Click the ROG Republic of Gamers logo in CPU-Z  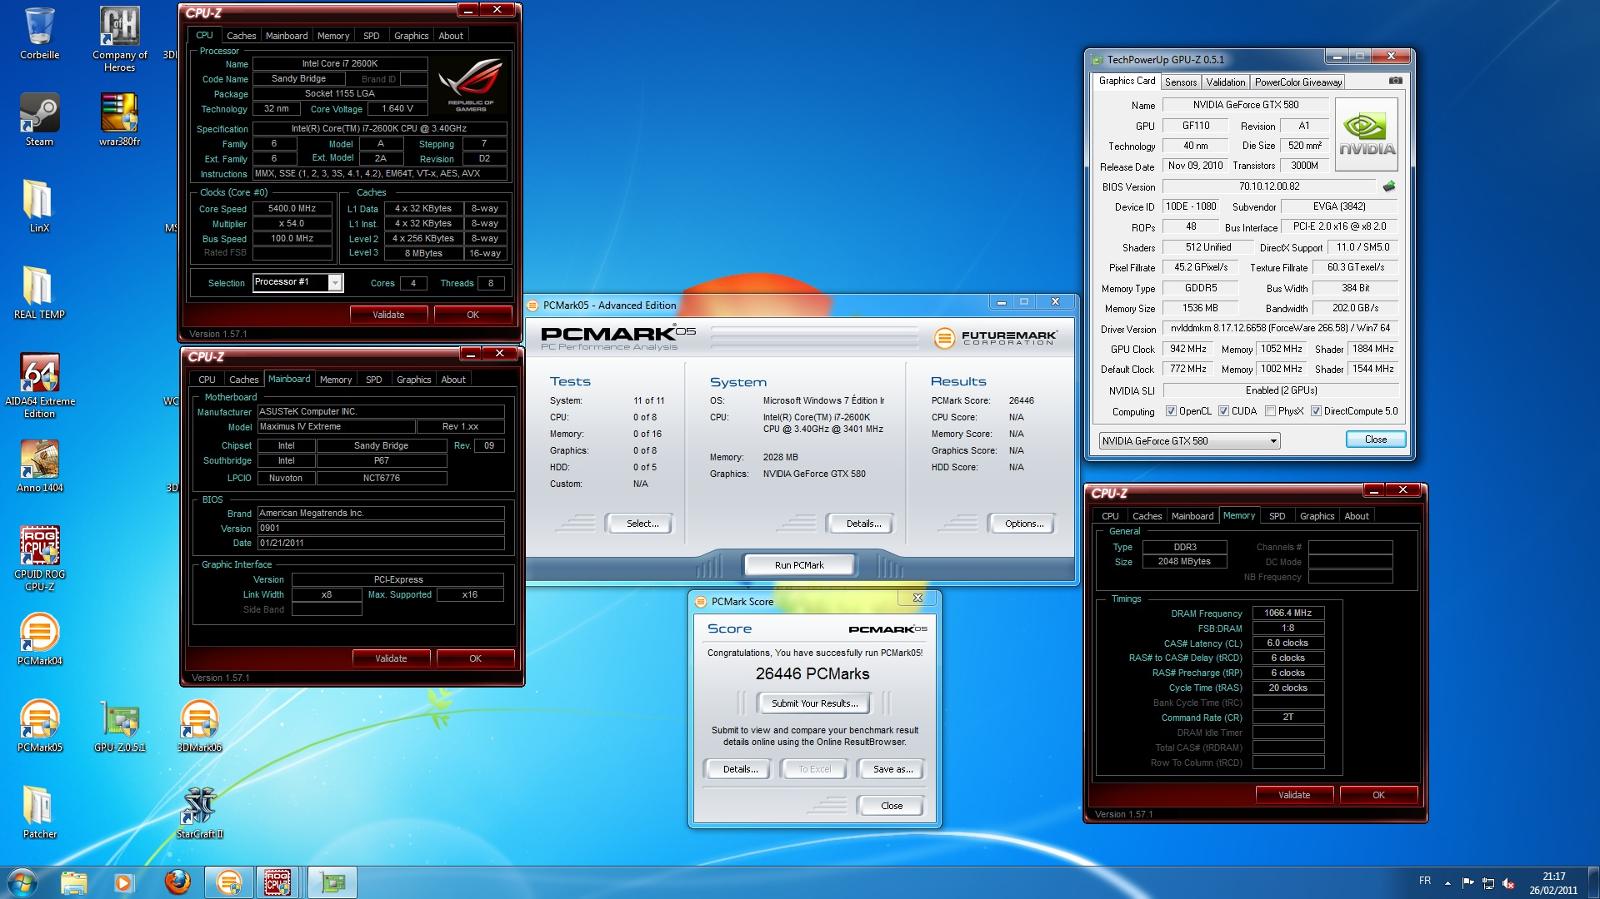[470, 85]
